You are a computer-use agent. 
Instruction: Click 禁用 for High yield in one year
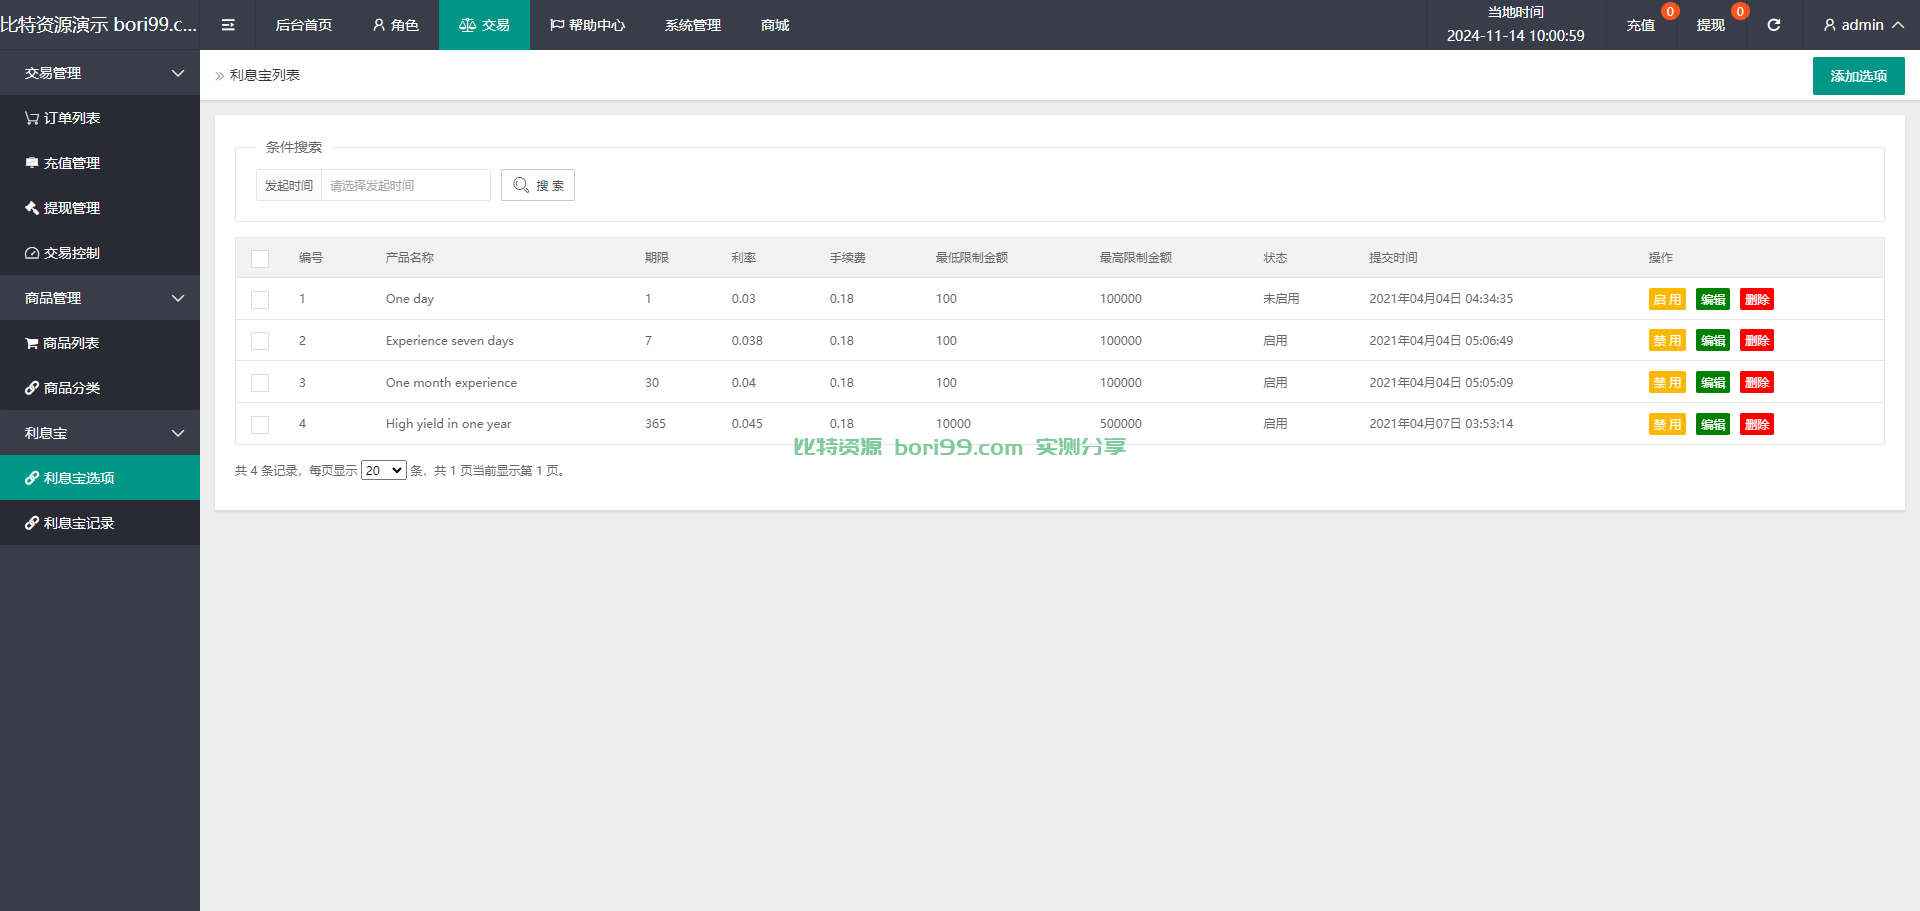click(1667, 425)
